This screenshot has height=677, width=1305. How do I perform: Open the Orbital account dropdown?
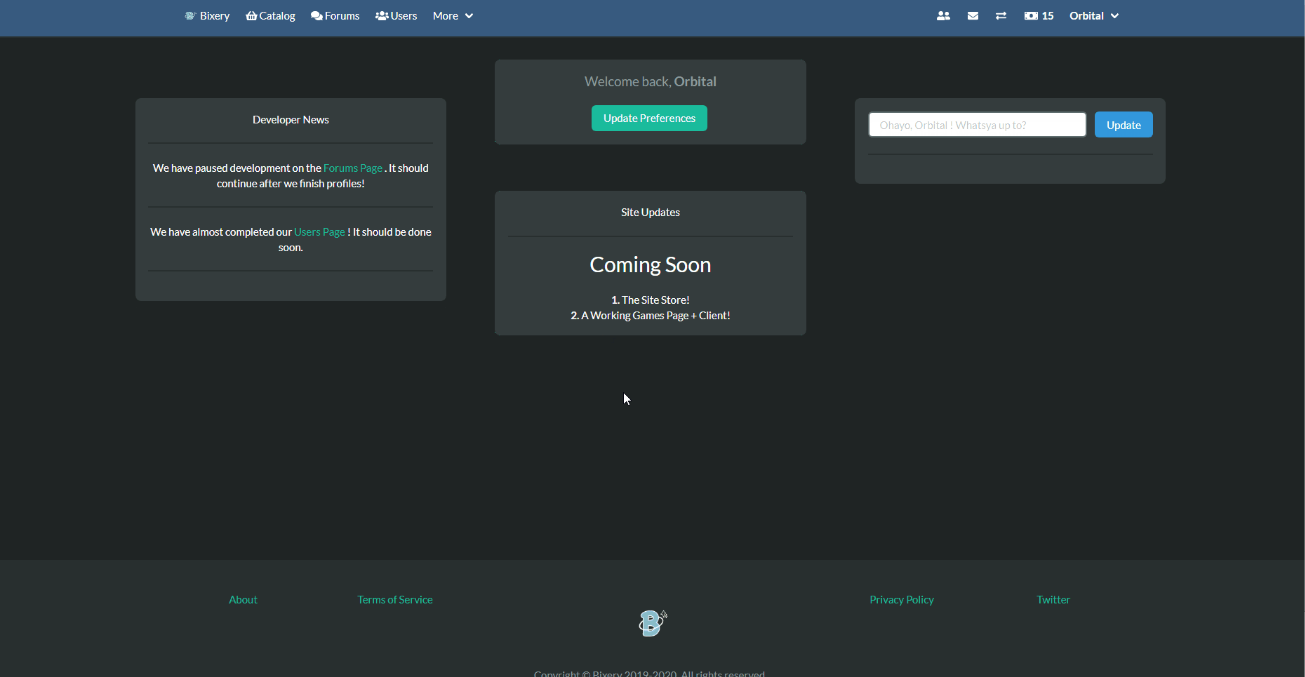[1094, 16]
